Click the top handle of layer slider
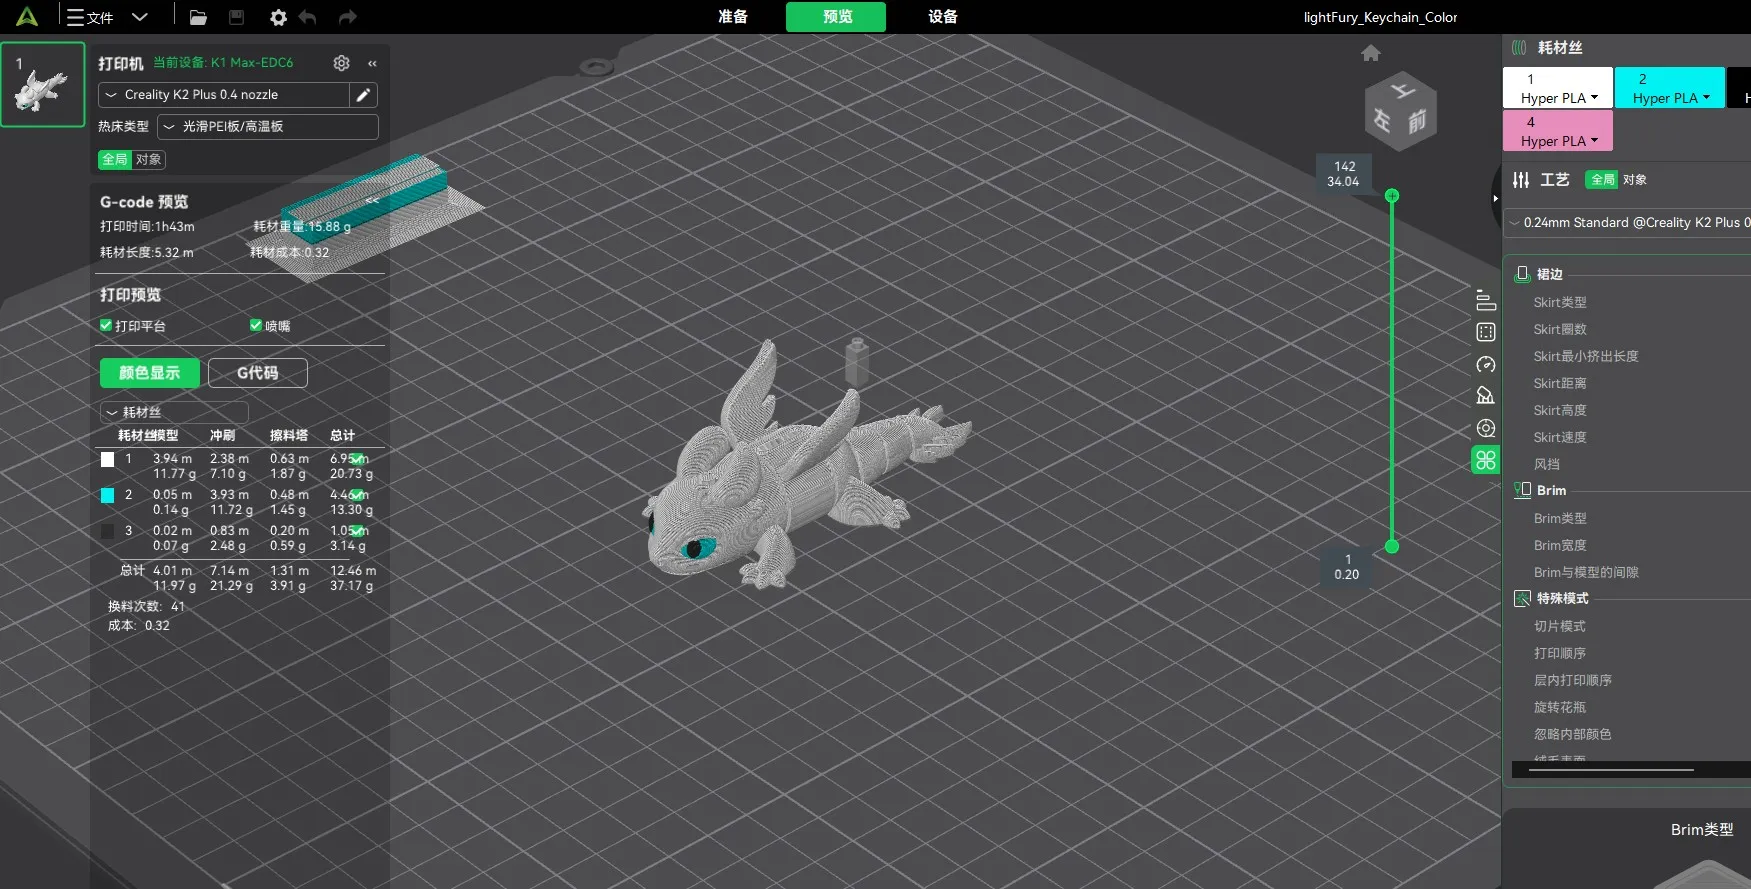1751x889 pixels. (1392, 196)
